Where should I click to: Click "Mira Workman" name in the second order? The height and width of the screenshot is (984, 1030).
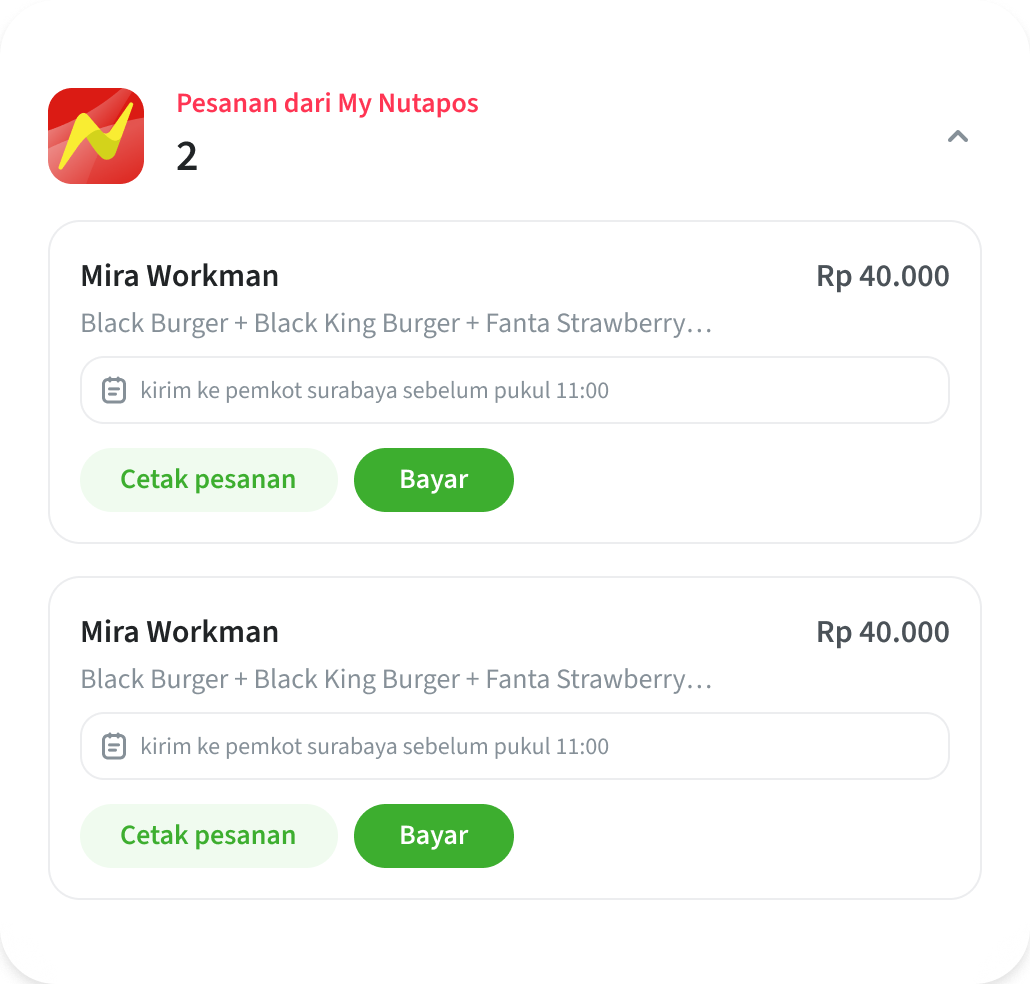[179, 631]
